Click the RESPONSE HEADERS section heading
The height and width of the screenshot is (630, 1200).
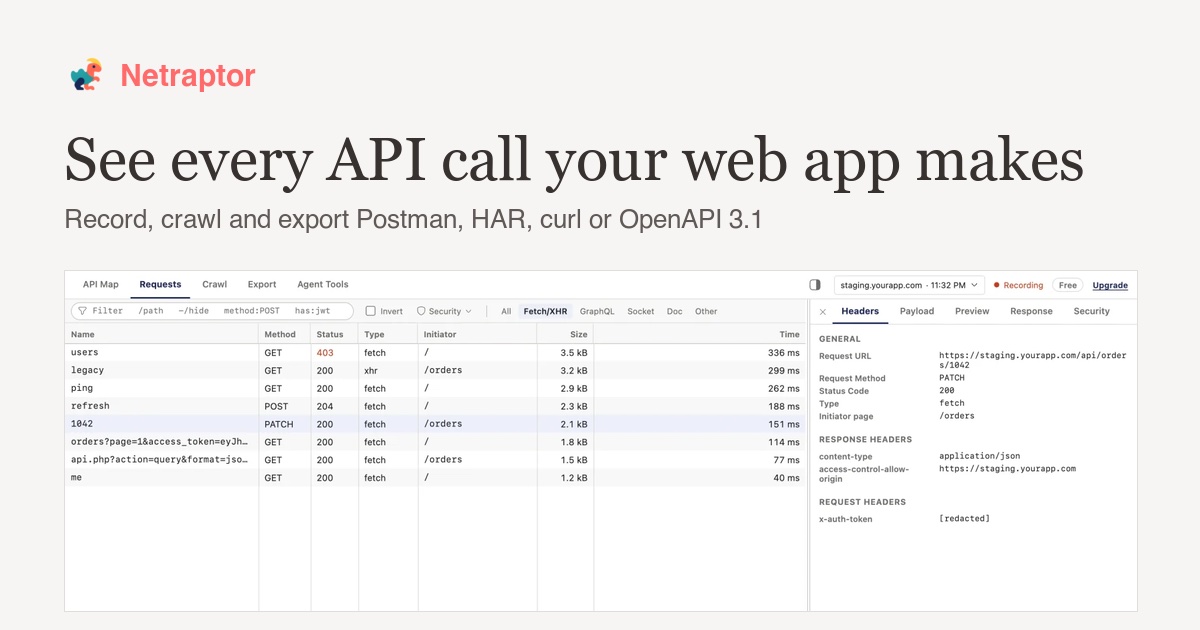(x=866, y=440)
